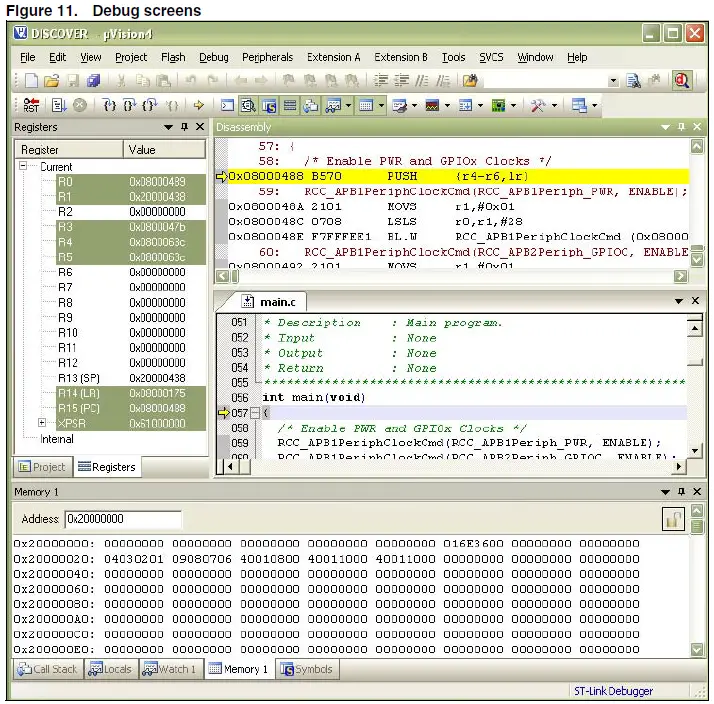Open the Trace windows icon
714x704 pixels.
click(465, 105)
